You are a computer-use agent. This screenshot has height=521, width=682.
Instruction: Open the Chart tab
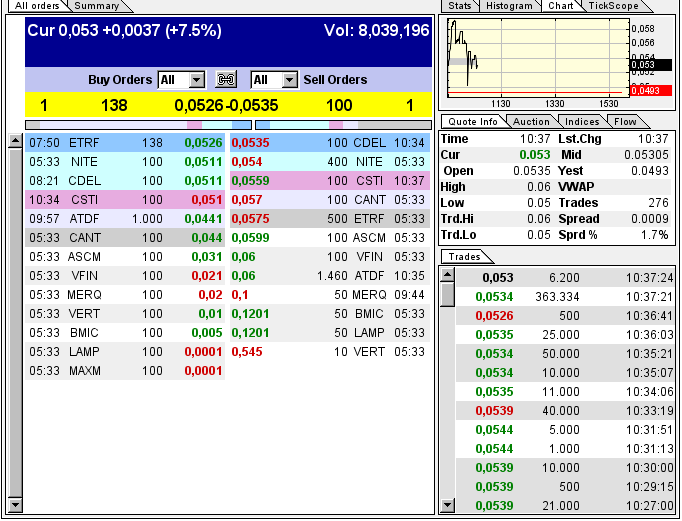pos(560,6)
